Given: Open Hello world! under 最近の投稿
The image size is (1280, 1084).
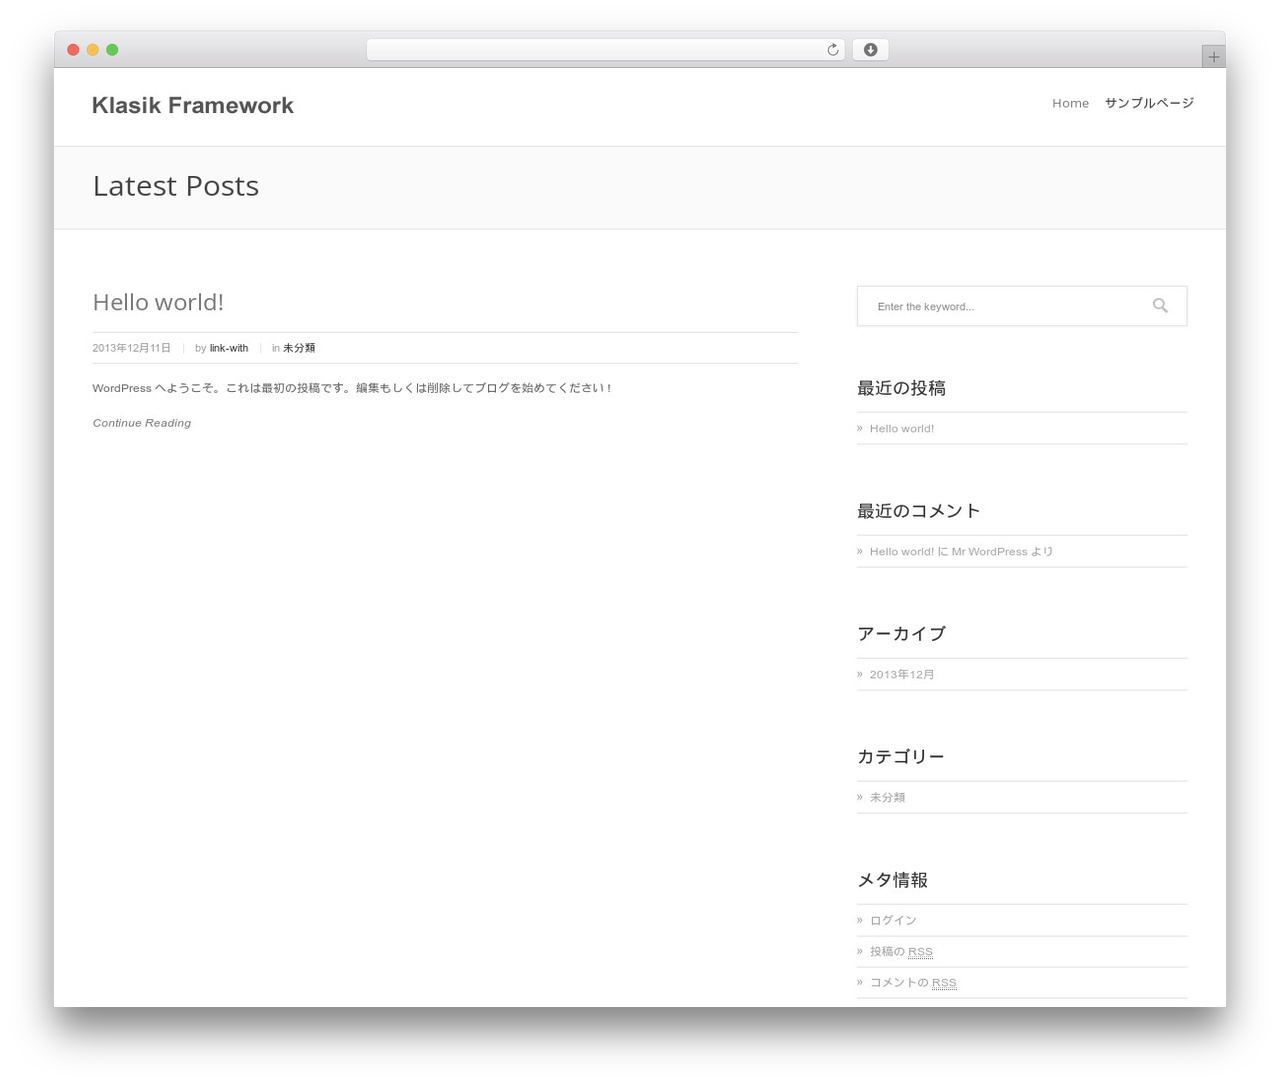Looking at the screenshot, I should click(902, 428).
